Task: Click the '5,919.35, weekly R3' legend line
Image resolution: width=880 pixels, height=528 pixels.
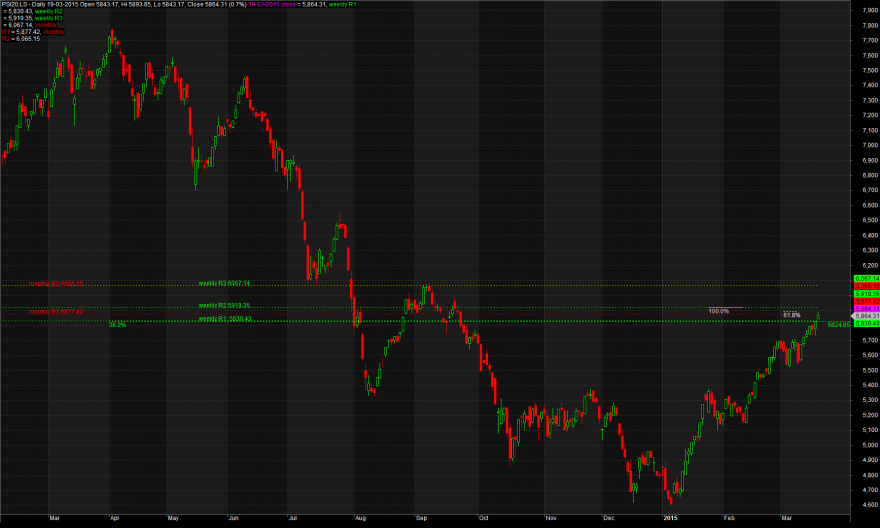Action: pos(33,18)
